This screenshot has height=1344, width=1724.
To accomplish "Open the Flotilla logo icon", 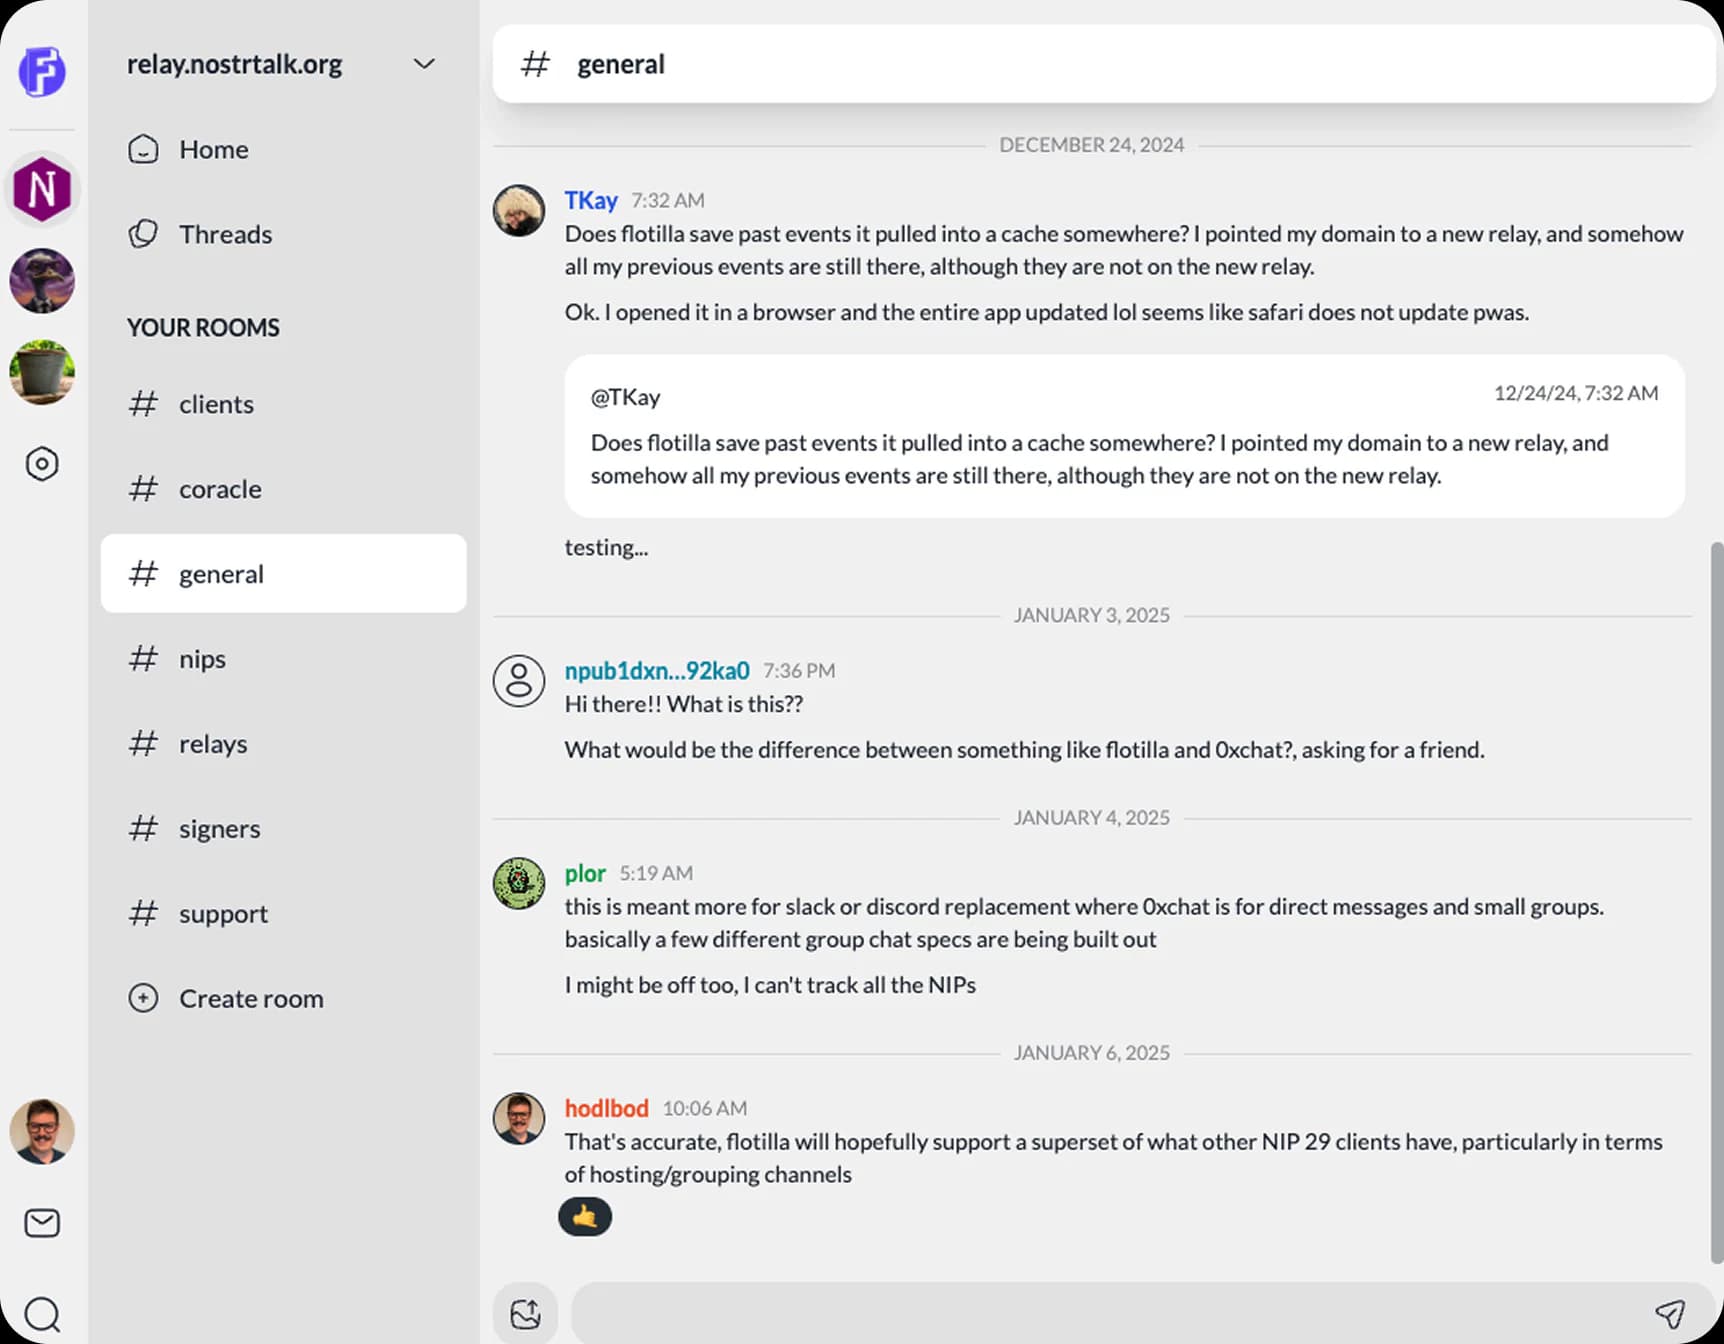I will tap(42, 71).
